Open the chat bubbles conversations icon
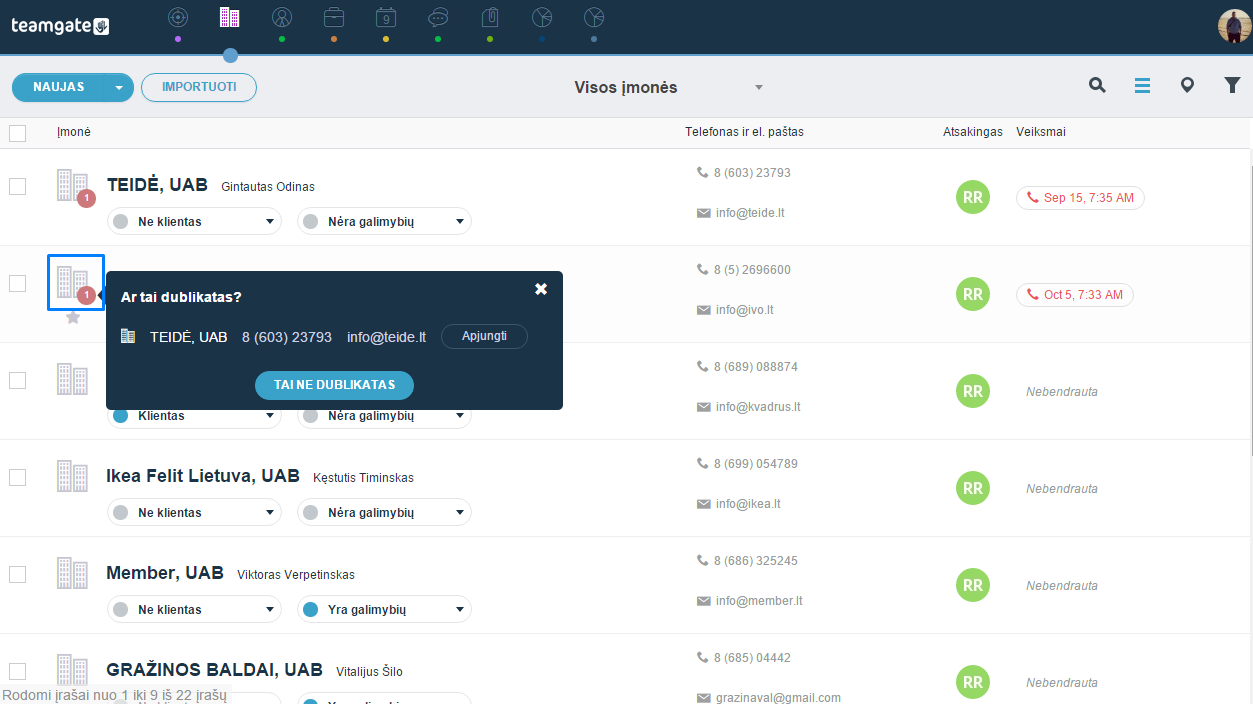 [438, 17]
